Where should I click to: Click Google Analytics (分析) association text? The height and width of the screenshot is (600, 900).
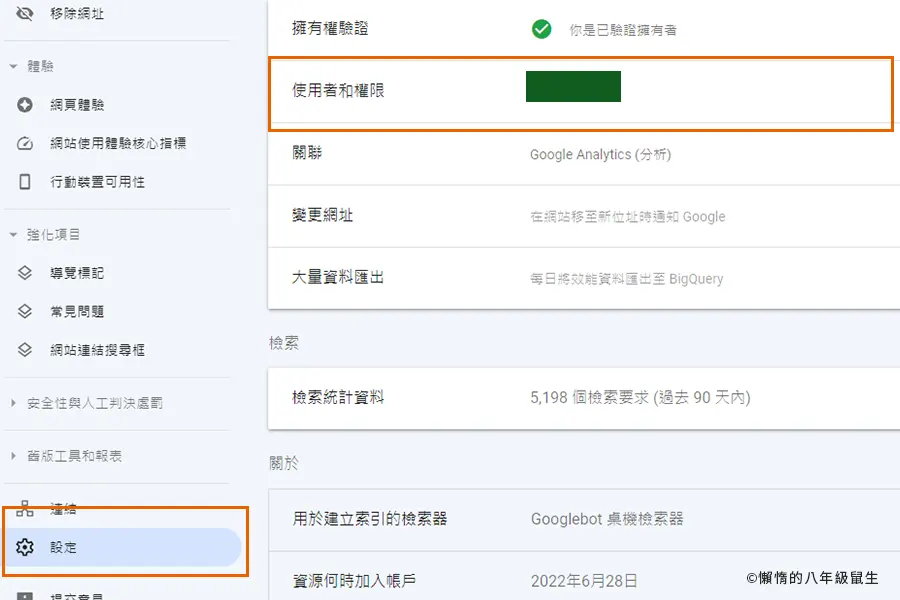pyautogui.click(x=600, y=154)
